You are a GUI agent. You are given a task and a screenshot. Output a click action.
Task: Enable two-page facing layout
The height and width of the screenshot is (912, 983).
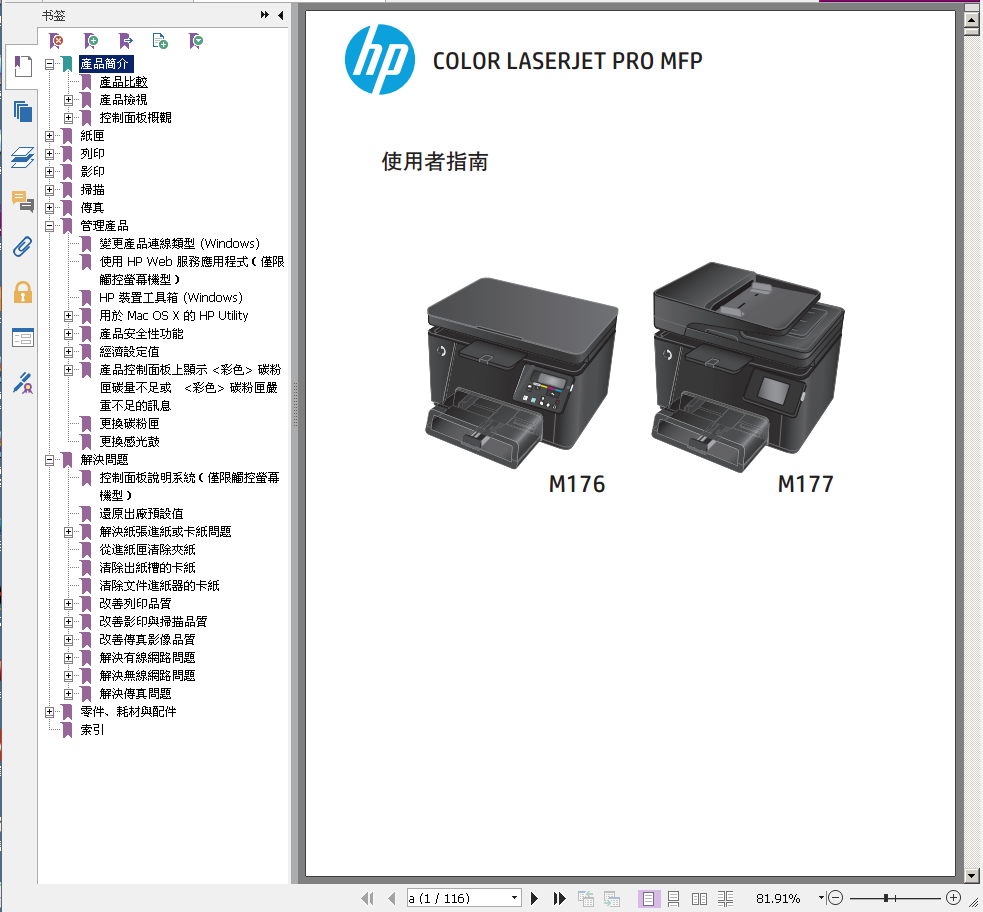click(x=699, y=898)
